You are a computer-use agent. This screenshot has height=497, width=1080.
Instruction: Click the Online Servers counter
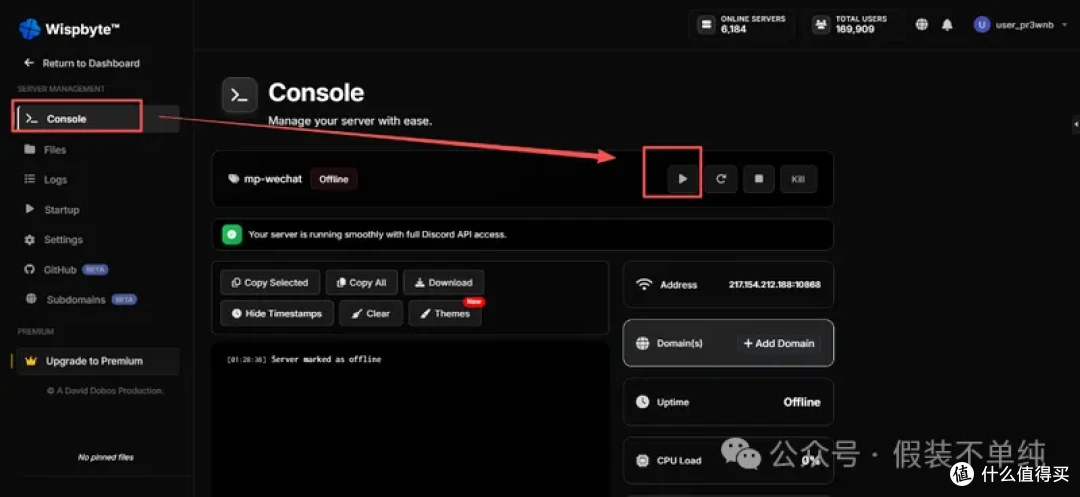click(x=741, y=24)
